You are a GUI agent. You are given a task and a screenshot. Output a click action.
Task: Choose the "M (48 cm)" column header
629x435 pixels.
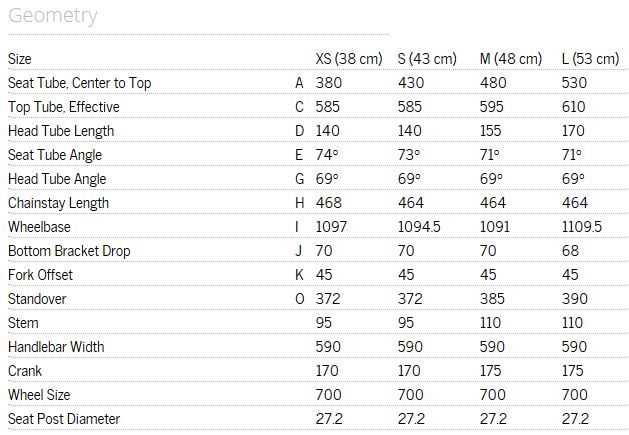511,59
